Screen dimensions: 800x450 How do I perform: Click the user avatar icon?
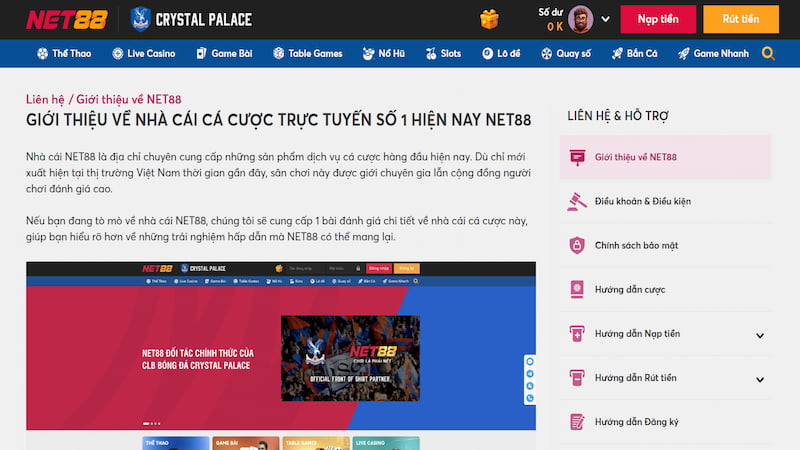point(583,19)
